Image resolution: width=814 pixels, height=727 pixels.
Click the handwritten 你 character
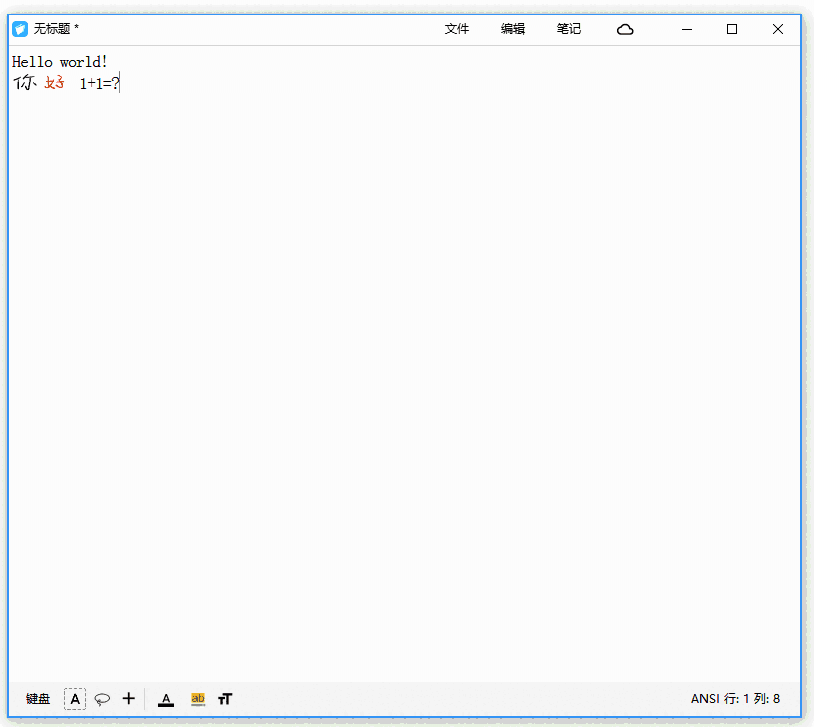(25, 82)
